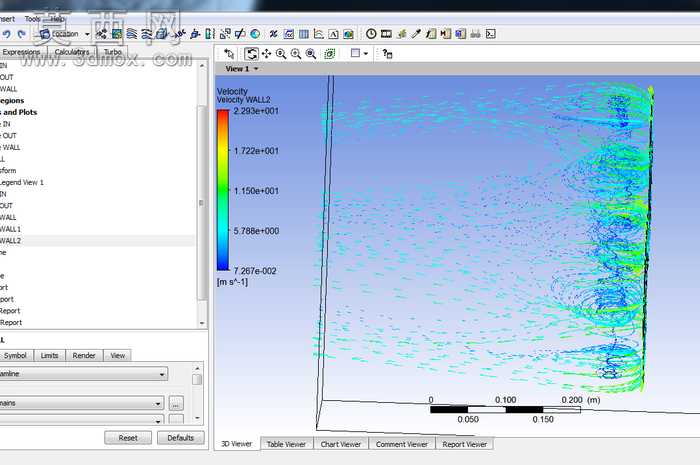The height and width of the screenshot is (465, 700).
Task: Open the Domains combo box
Action: pos(82,403)
